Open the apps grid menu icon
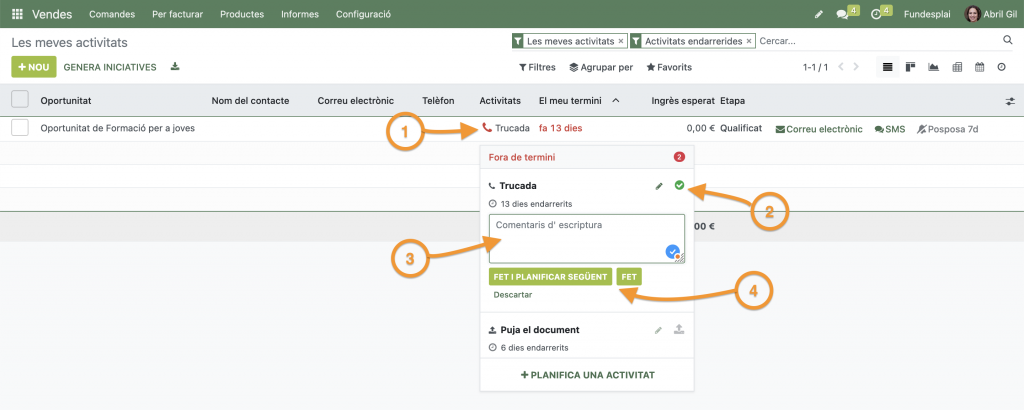The width and height of the screenshot is (1024, 410). tap(16, 15)
